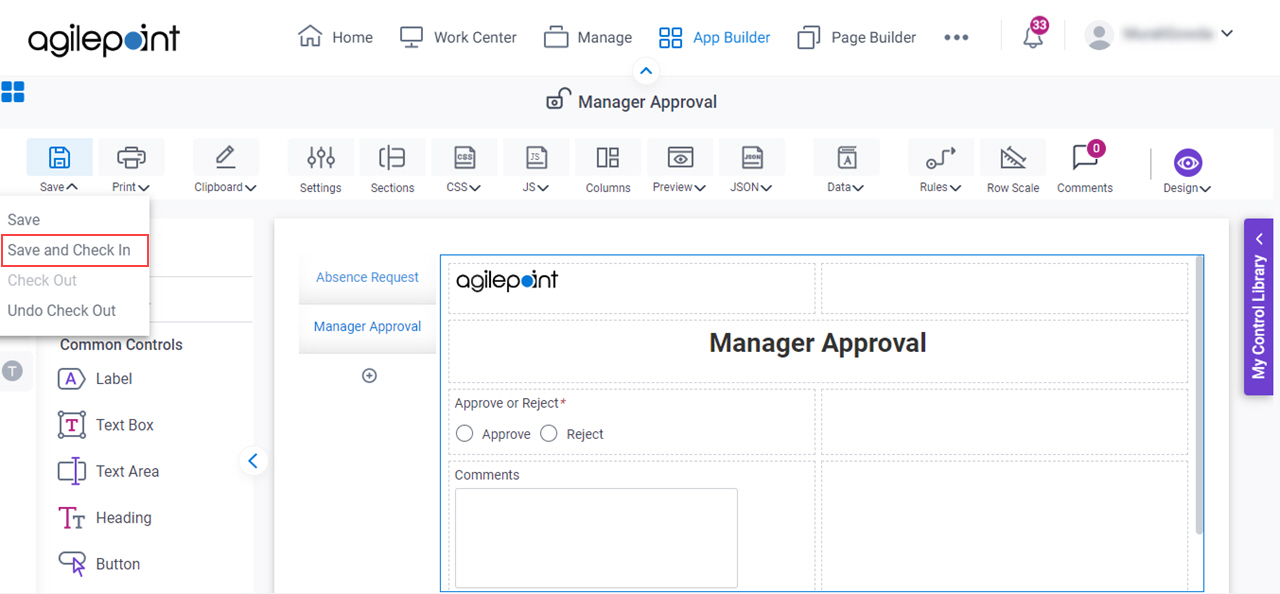
Task: Open notifications bell with 33 badge
Action: point(1034,37)
